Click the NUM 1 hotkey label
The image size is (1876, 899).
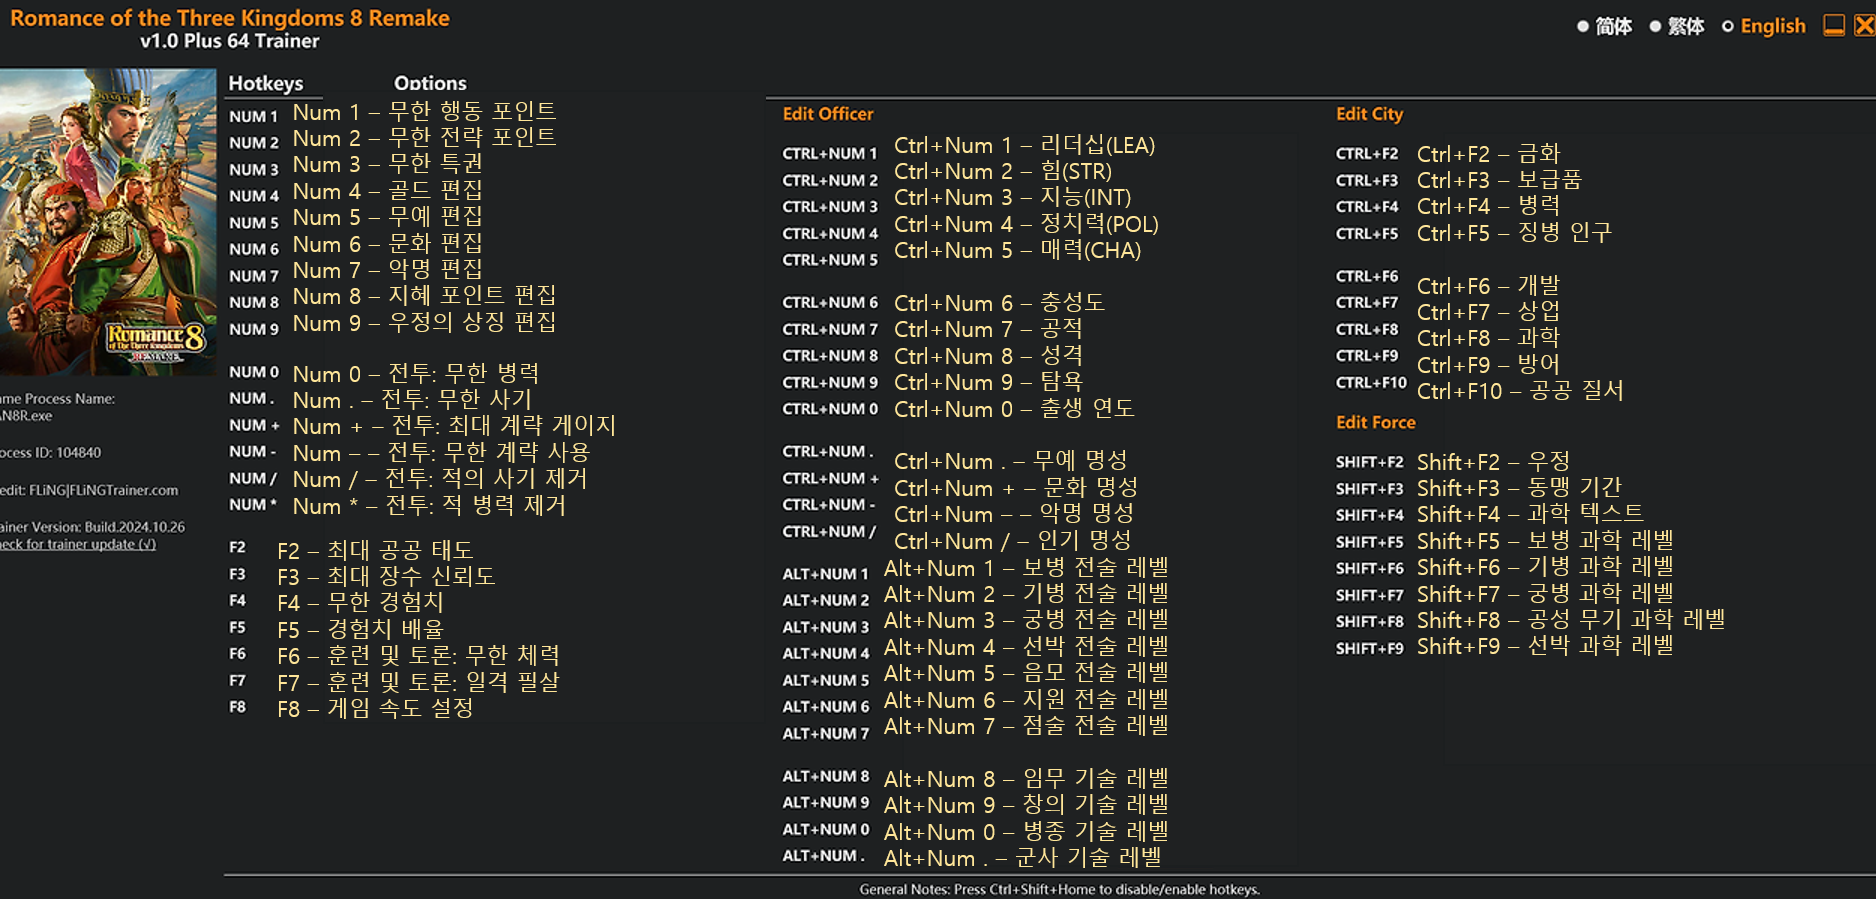253,116
